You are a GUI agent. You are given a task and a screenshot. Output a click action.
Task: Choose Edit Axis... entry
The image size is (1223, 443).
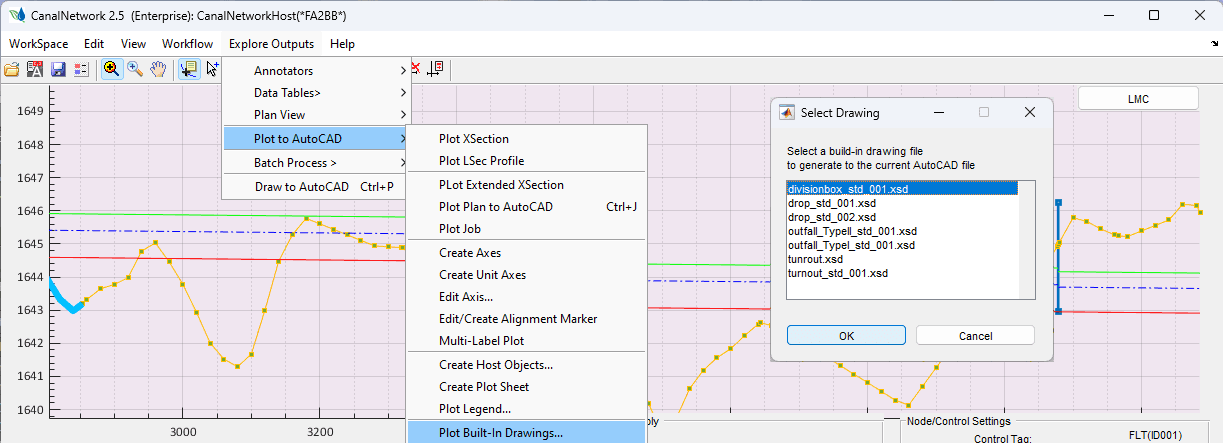point(527,297)
